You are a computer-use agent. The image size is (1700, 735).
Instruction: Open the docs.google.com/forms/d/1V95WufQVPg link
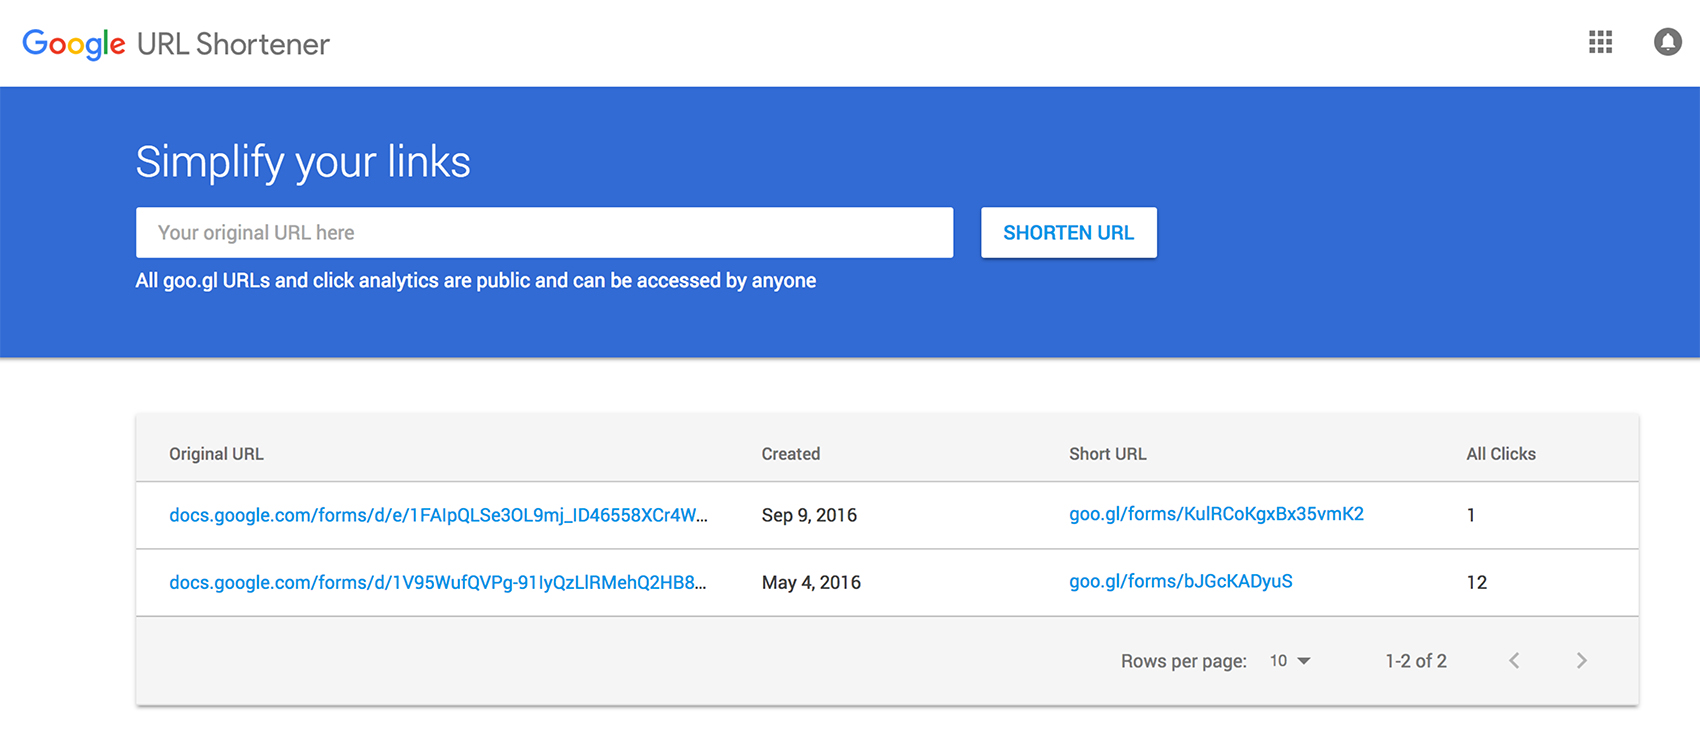pos(437,582)
